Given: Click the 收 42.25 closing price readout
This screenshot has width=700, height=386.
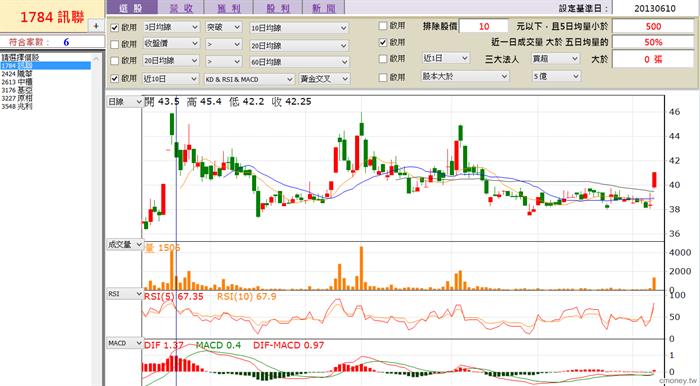Looking at the screenshot, I should pyautogui.click(x=292, y=102).
